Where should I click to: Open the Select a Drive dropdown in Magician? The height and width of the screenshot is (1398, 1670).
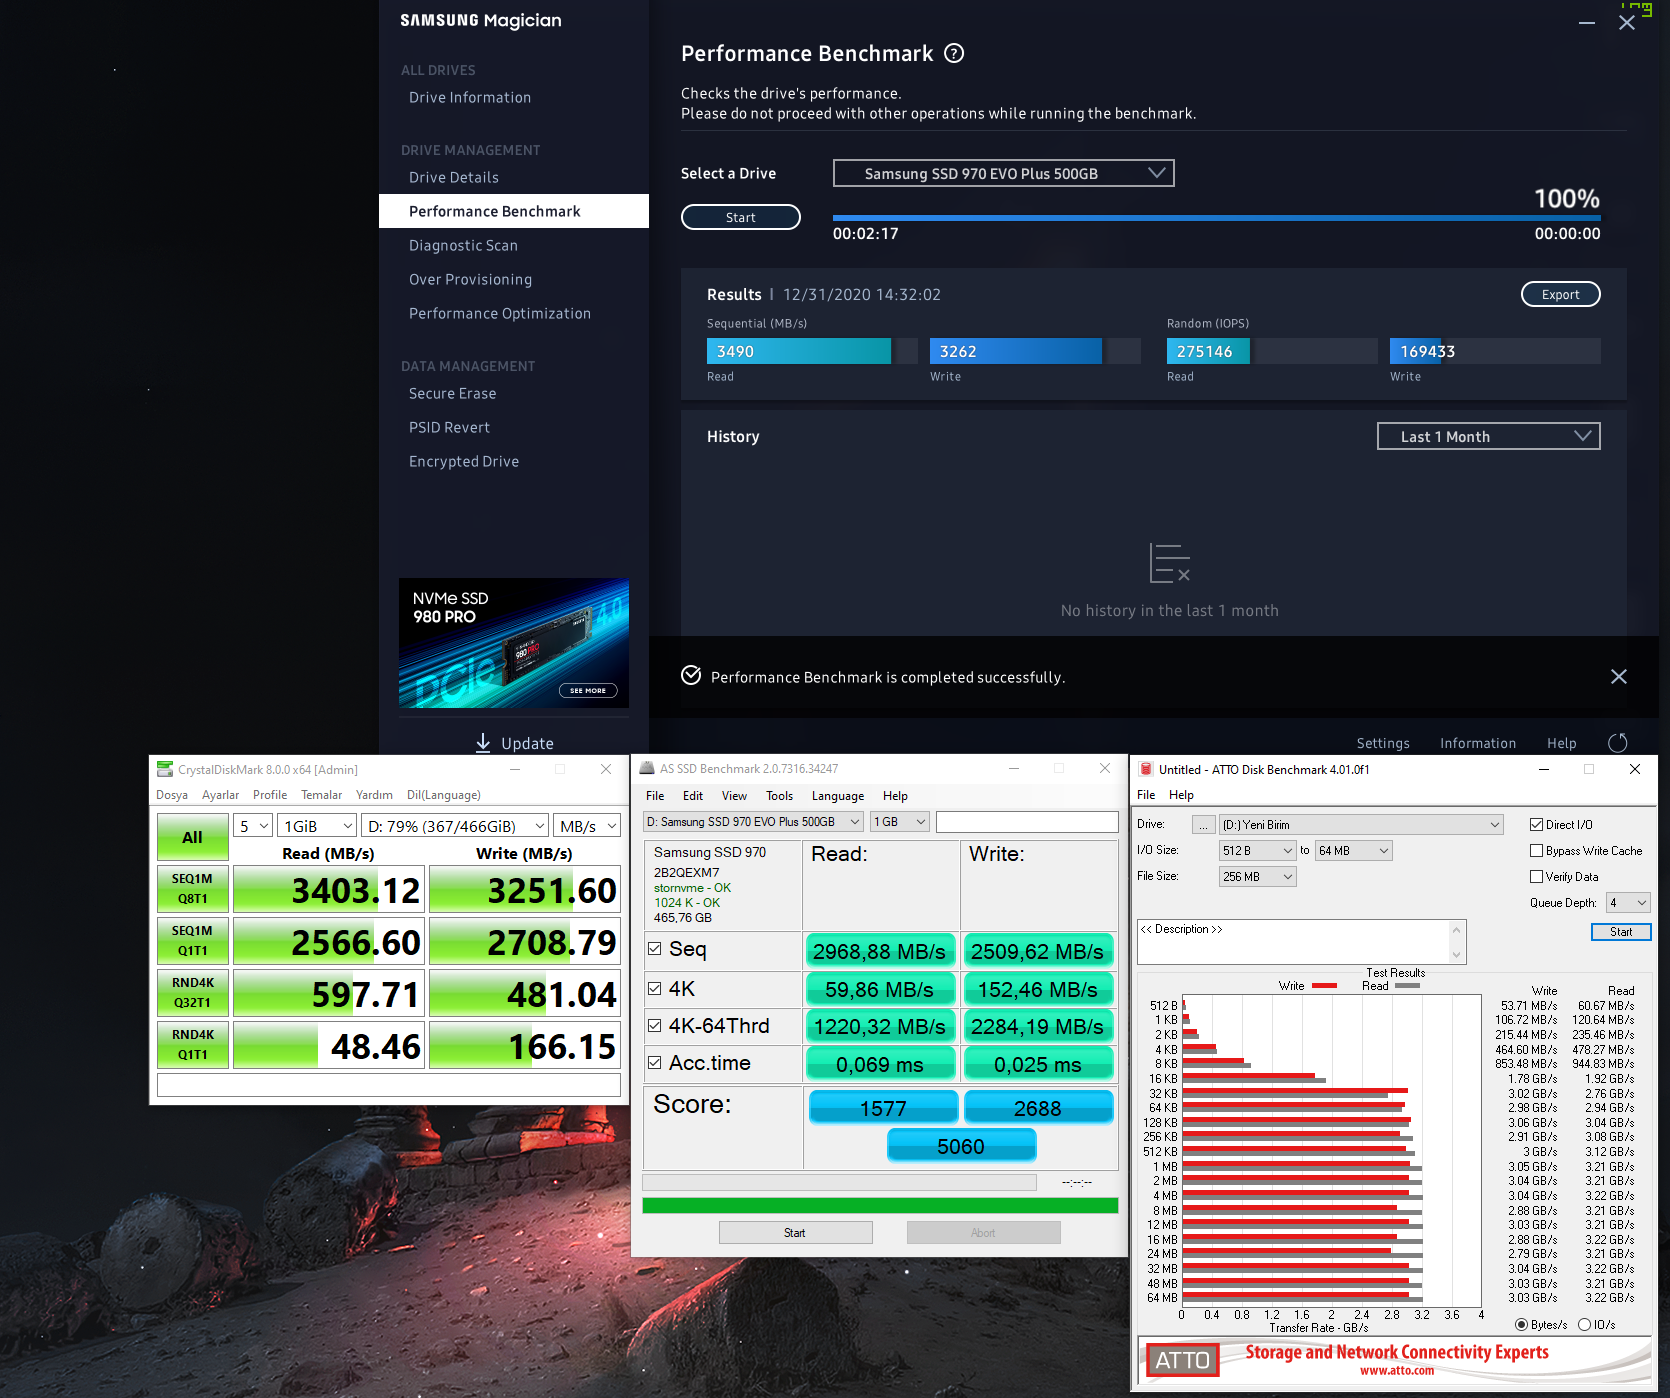(x=1003, y=173)
